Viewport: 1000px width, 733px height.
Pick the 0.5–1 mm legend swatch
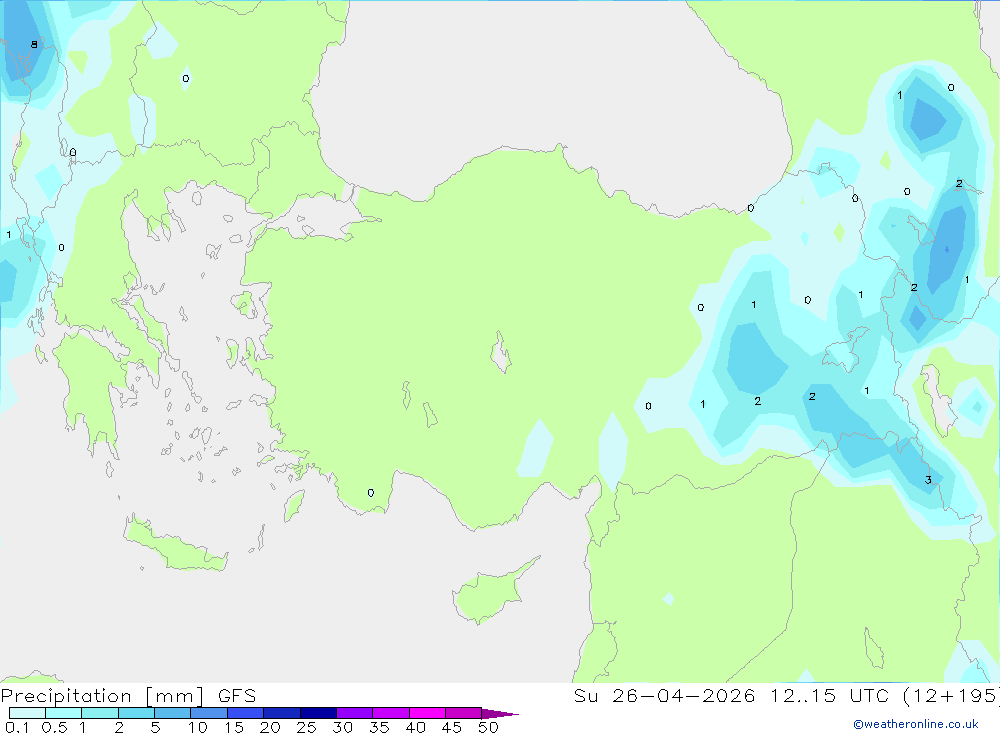pyautogui.click(x=63, y=713)
